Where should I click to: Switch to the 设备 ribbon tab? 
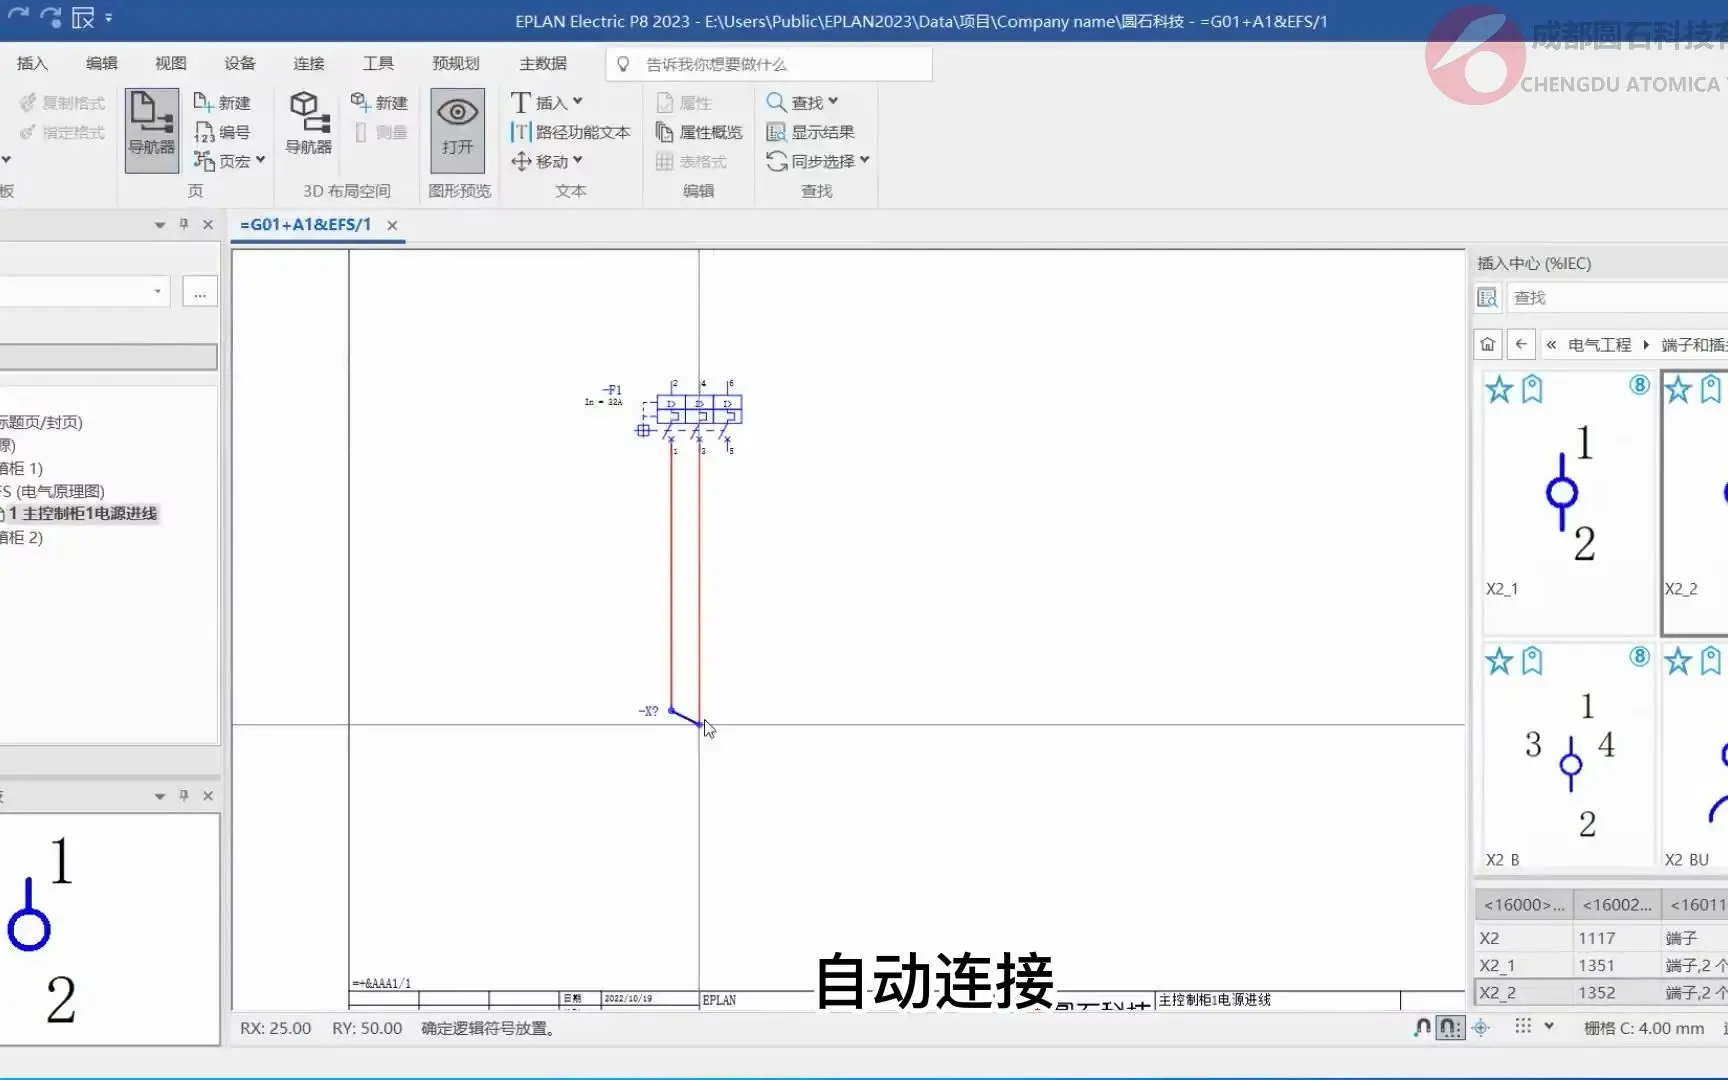(x=240, y=63)
